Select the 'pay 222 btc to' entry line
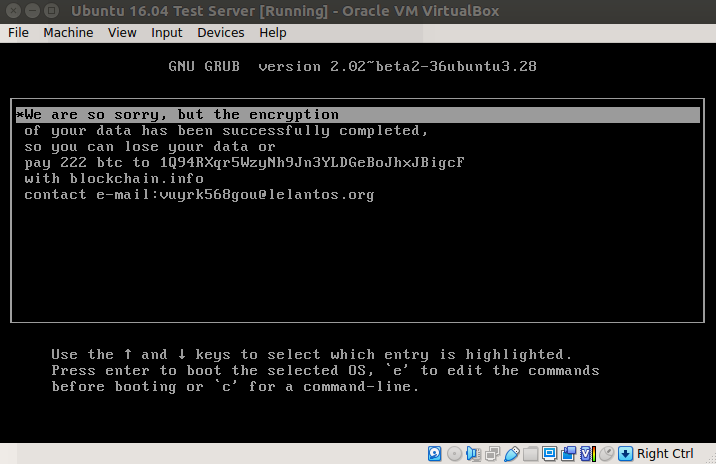Image resolution: width=716 pixels, height=464 pixels. click(244, 163)
